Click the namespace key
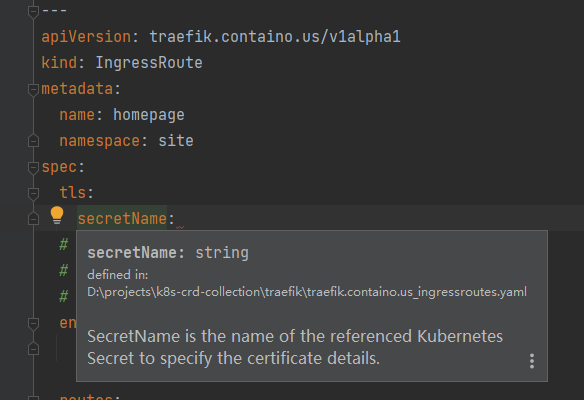The image size is (584, 400). (x=99, y=141)
